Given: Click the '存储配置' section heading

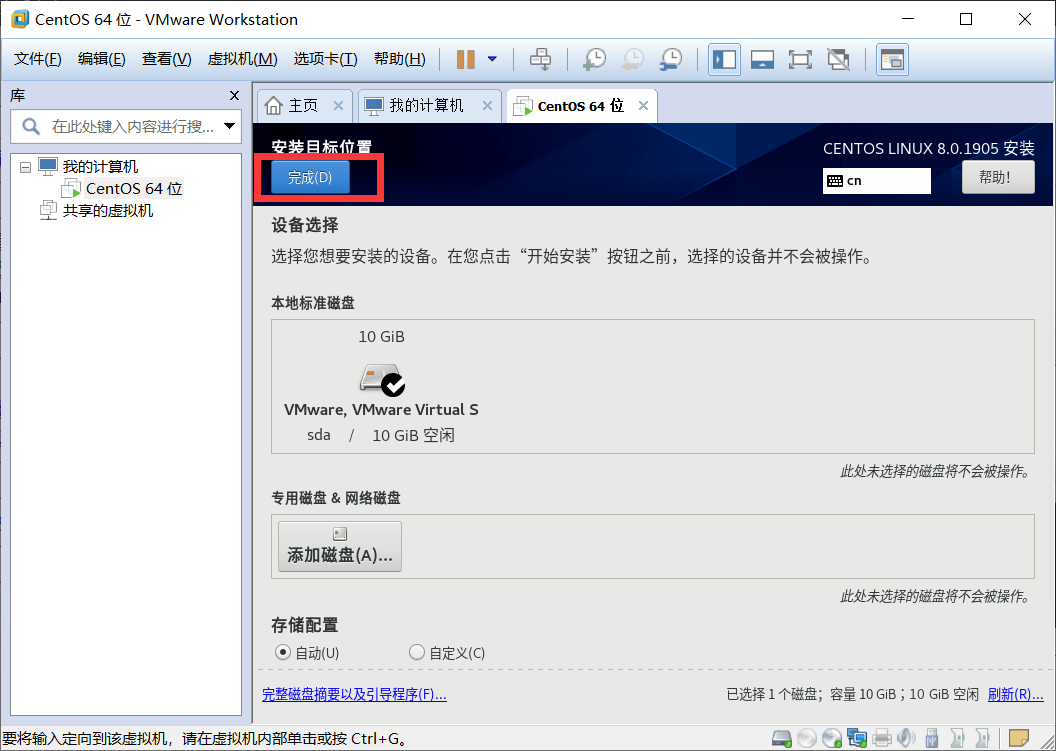Looking at the screenshot, I should tap(305, 625).
